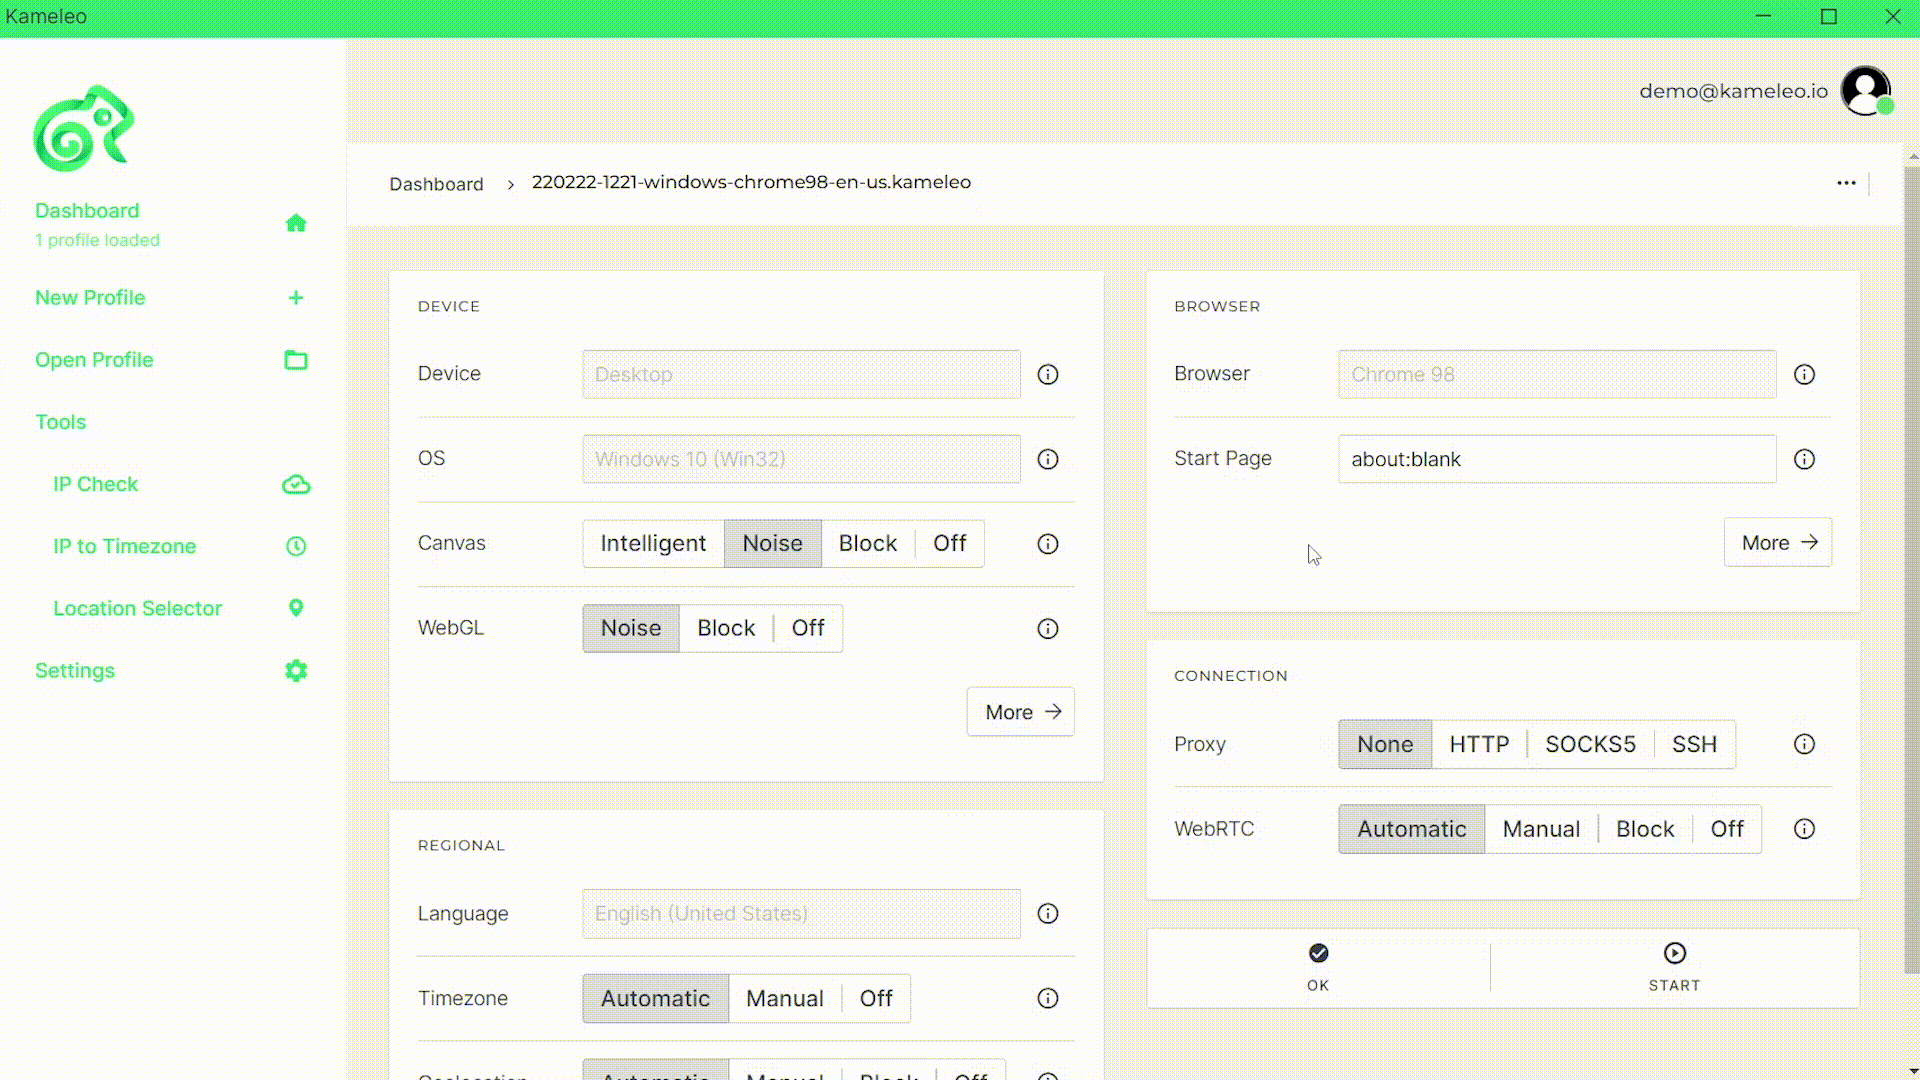Set Canvas to Noise

click(x=772, y=543)
